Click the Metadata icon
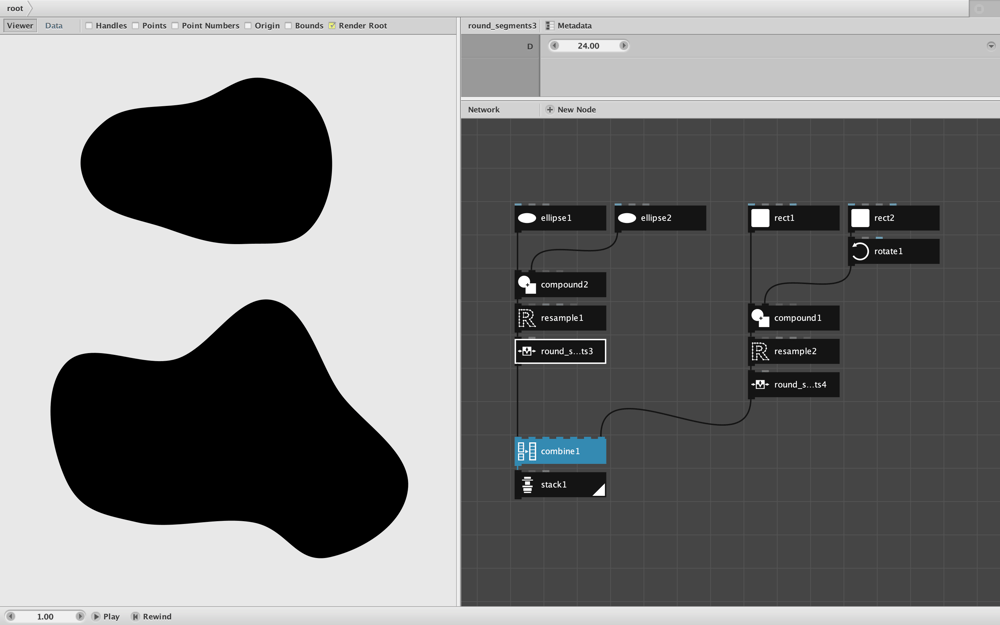Viewport: 1000px width, 625px height. pos(549,26)
